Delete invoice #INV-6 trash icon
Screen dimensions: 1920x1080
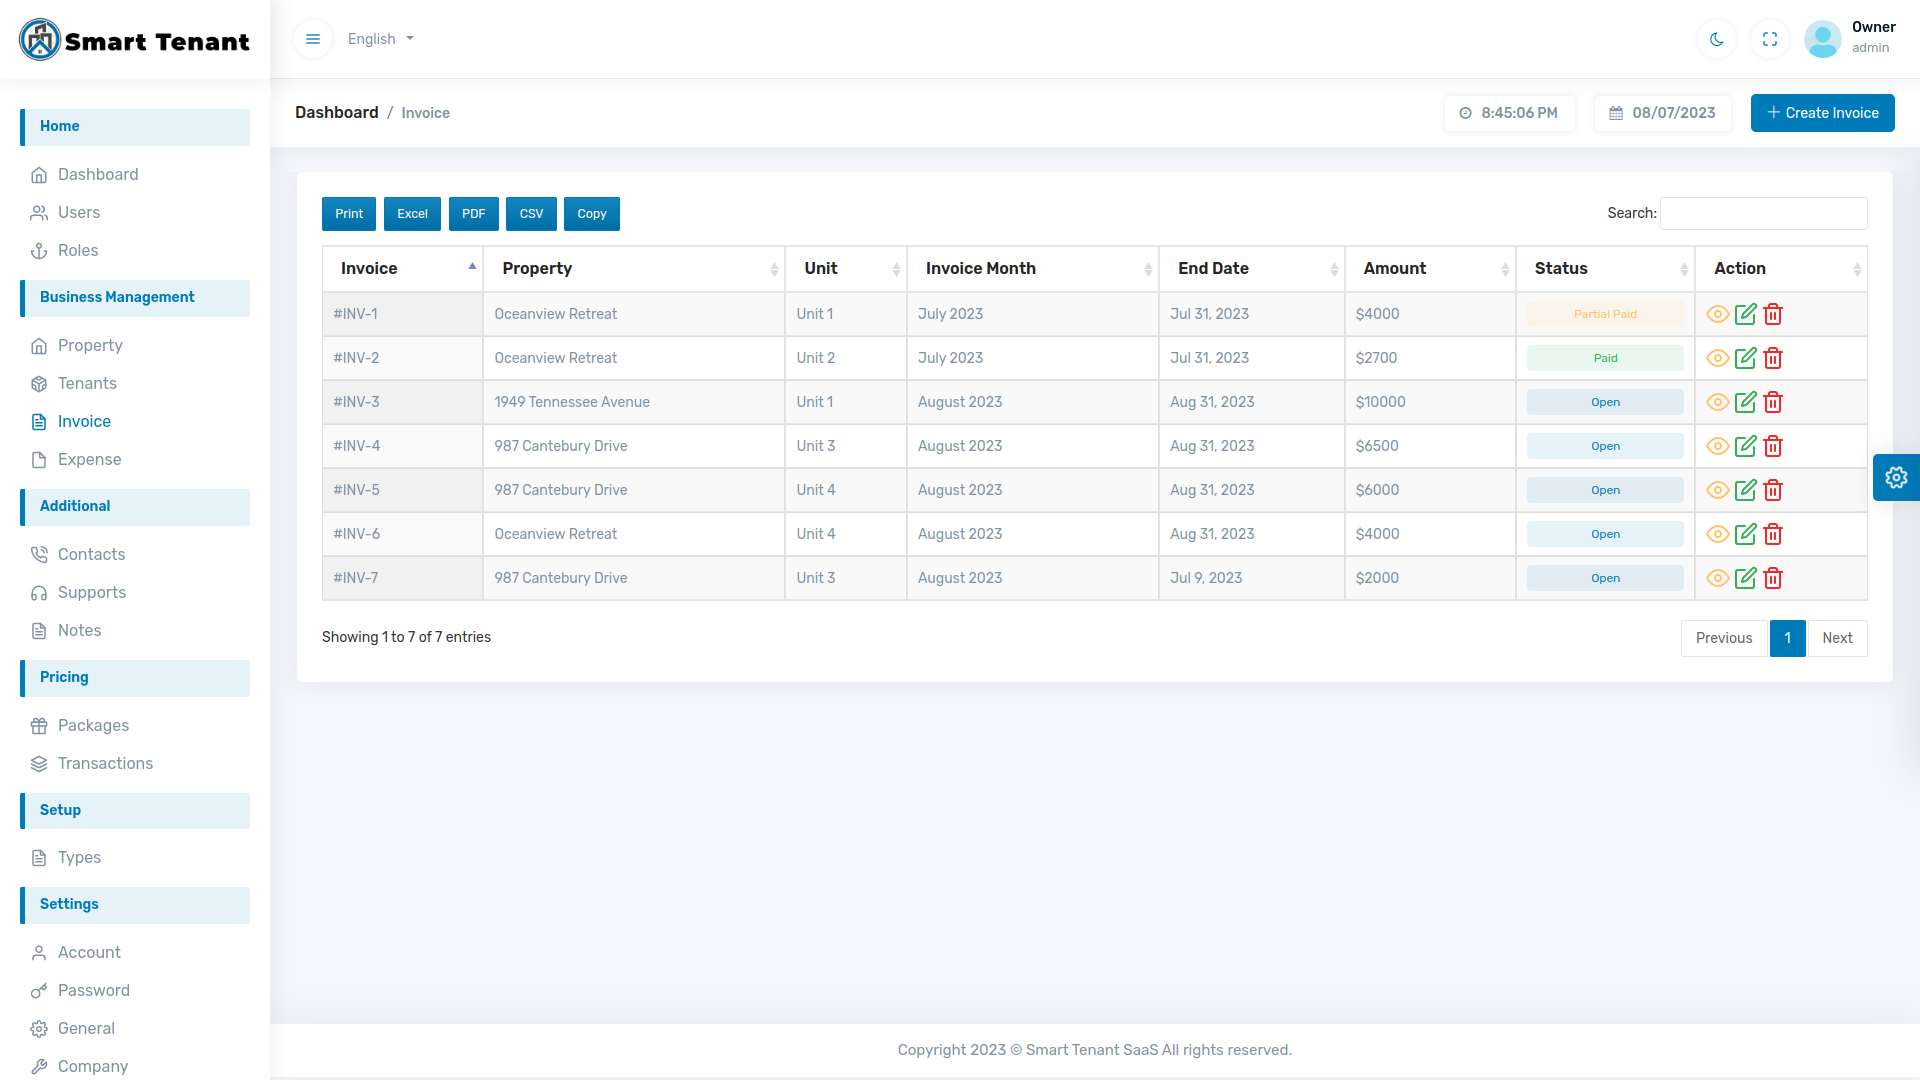(x=1773, y=534)
